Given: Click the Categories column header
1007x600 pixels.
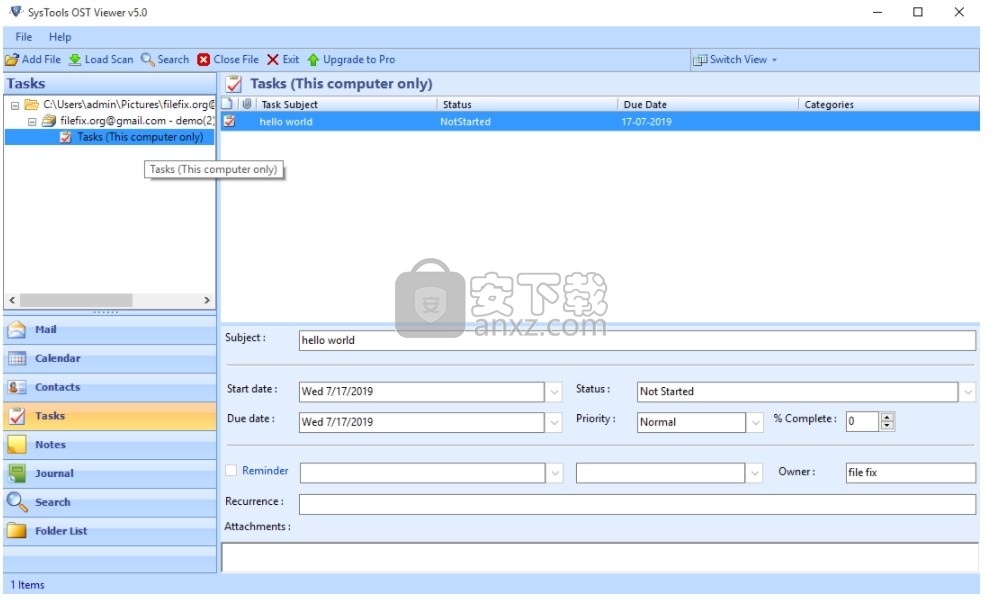Looking at the screenshot, I should [x=889, y=105].
